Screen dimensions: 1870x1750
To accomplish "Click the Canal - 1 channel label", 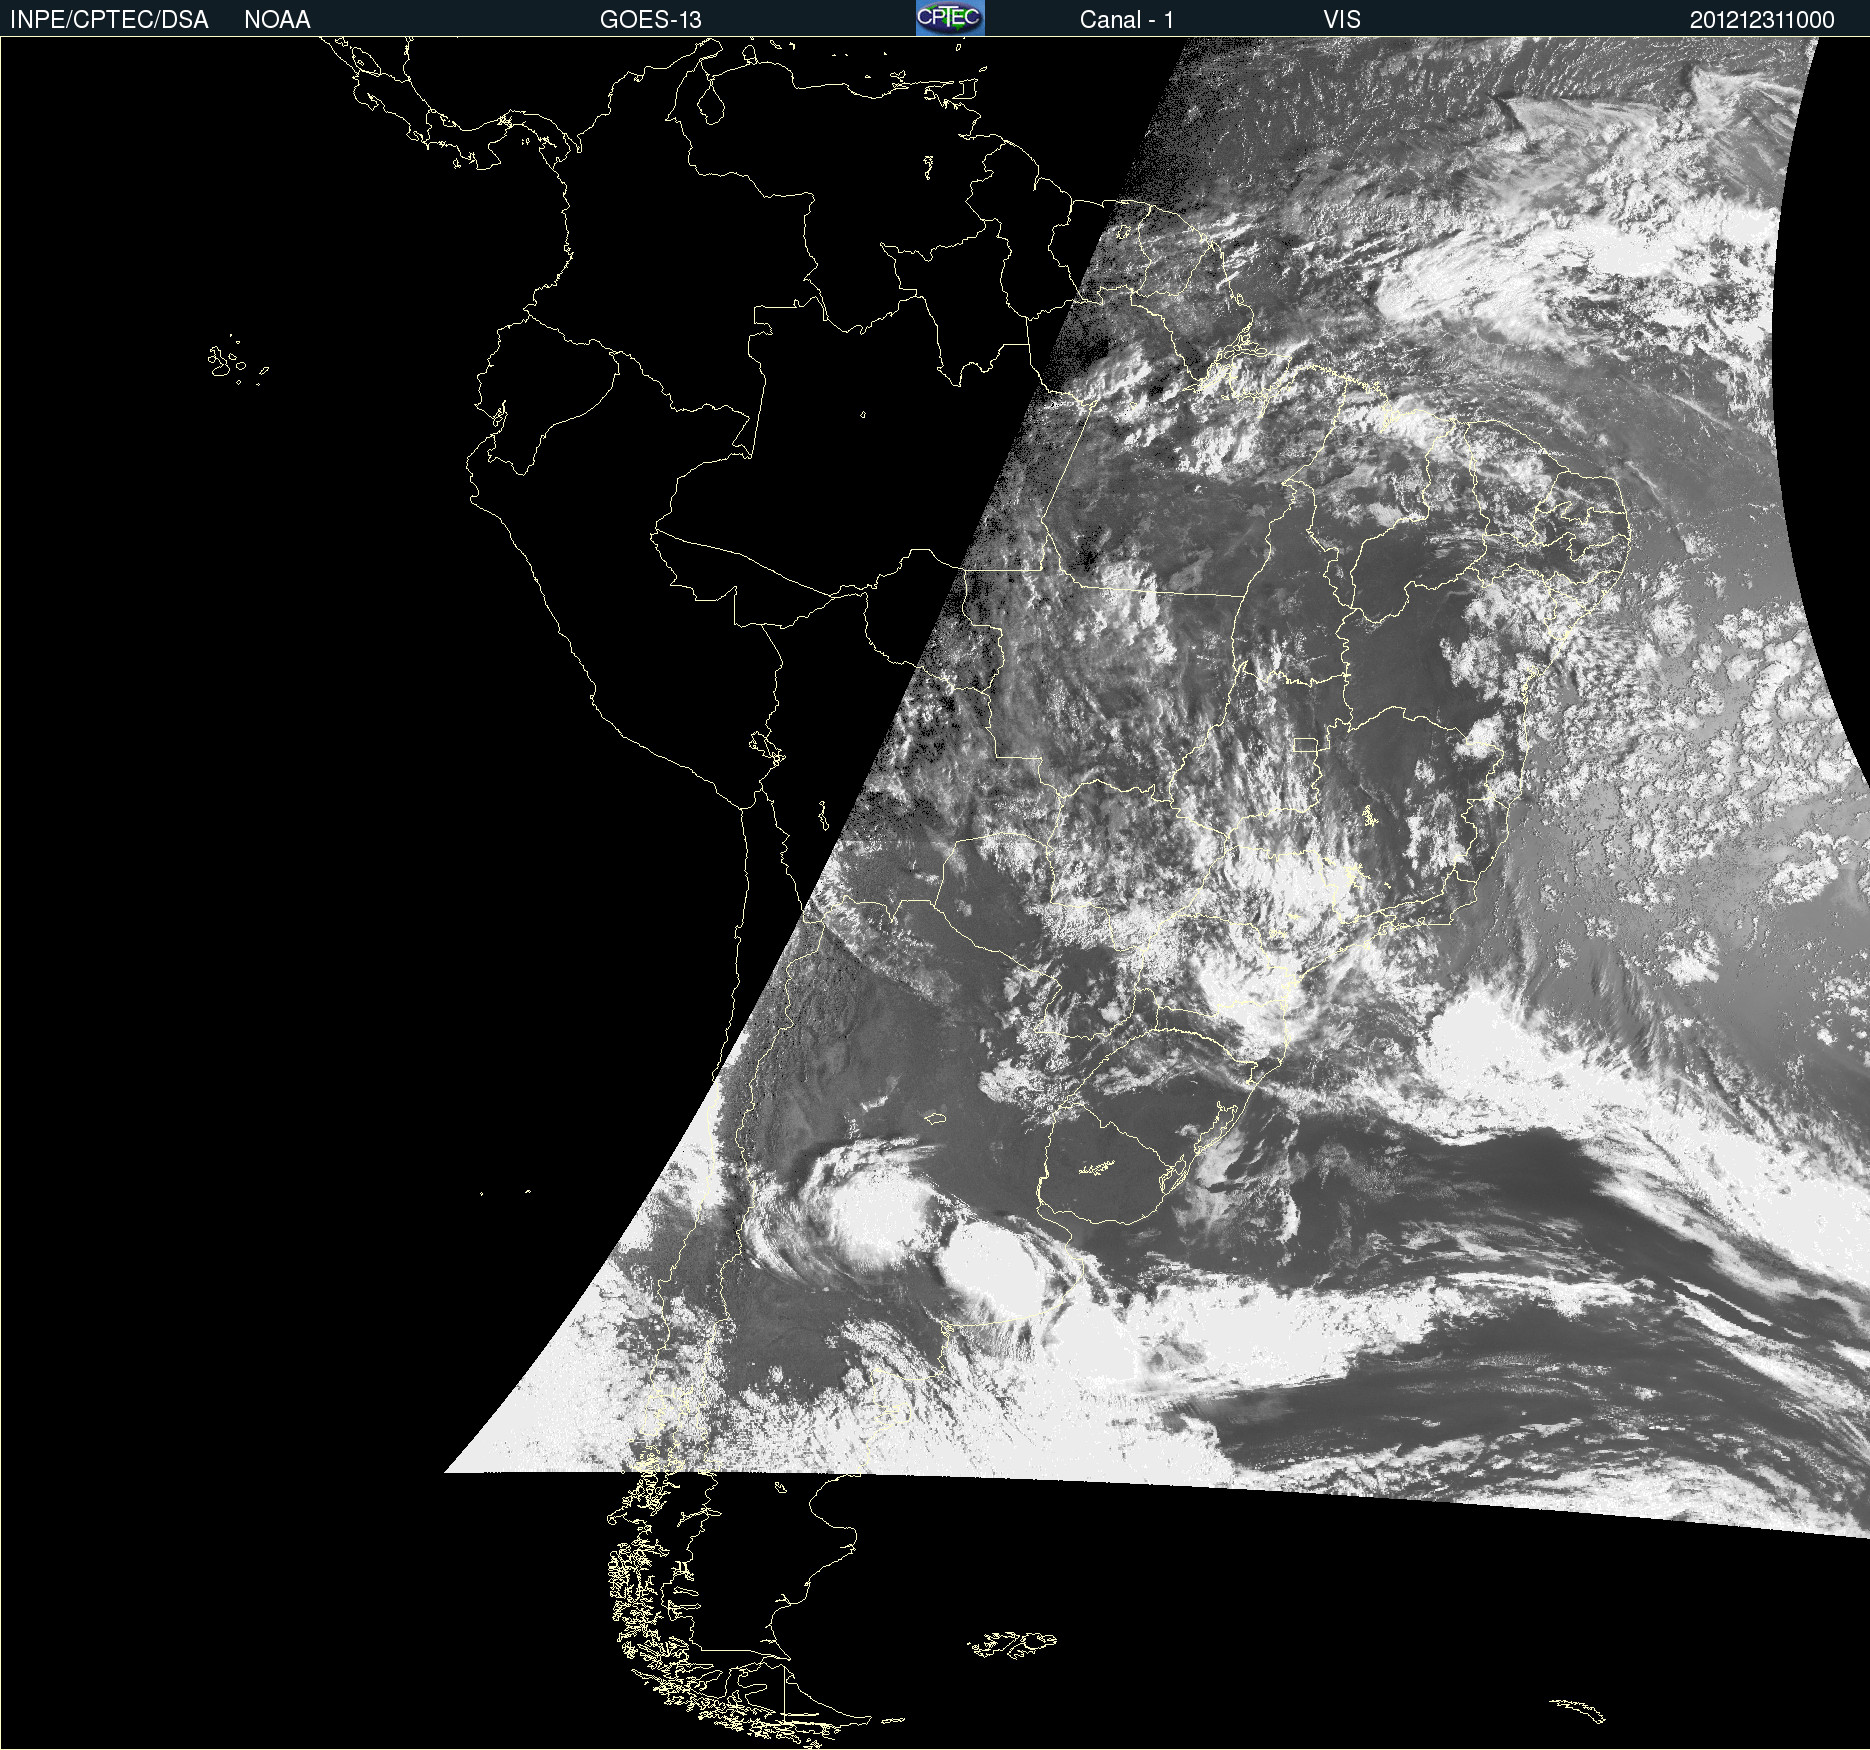I will (x=1126, y=20).
